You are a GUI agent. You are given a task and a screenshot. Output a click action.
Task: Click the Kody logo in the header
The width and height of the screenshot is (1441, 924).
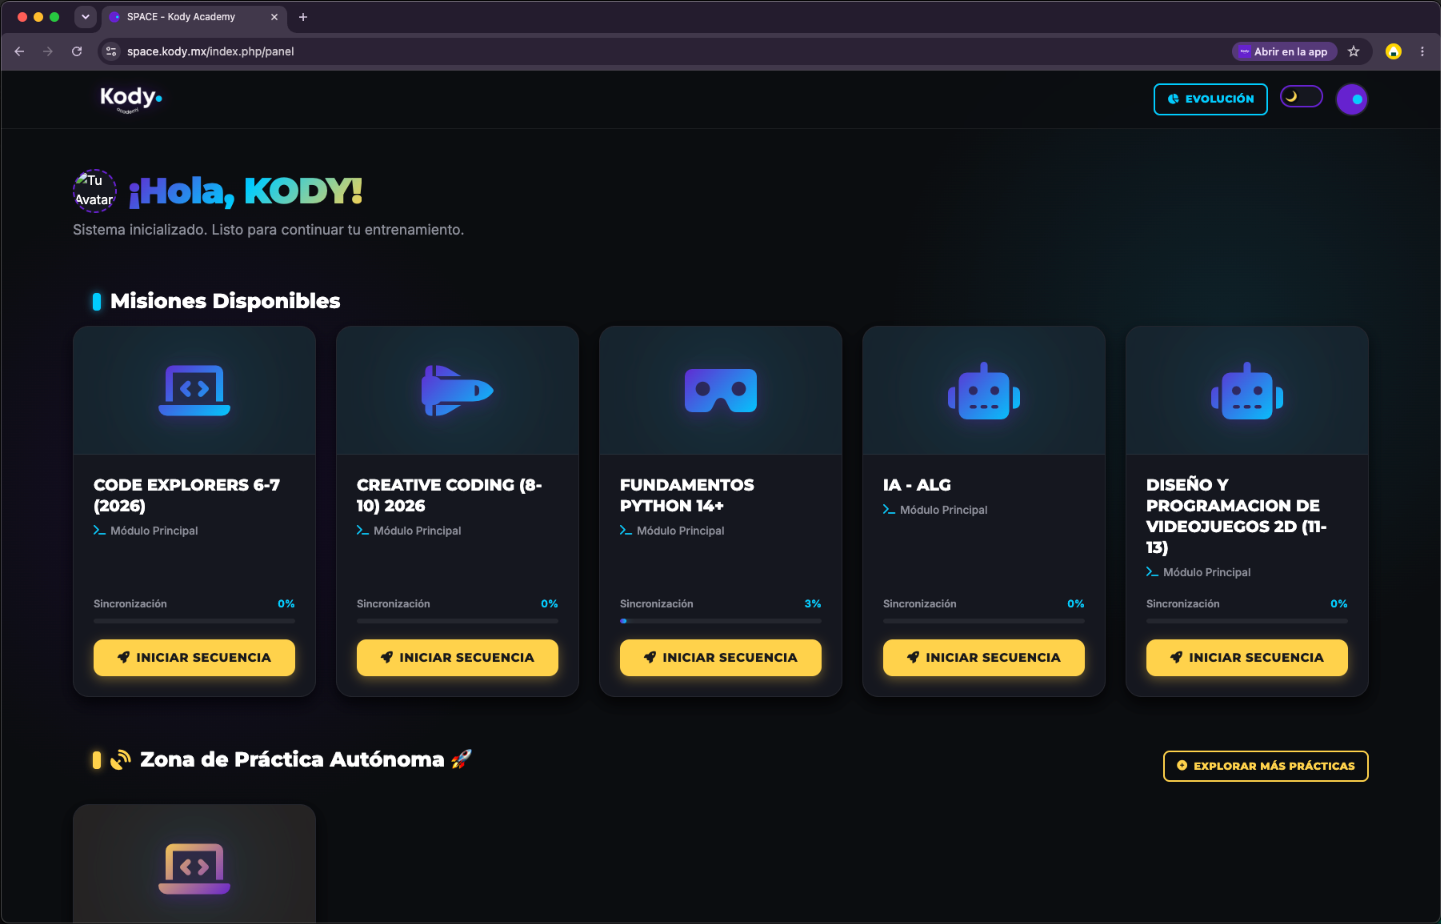(131, 99)
